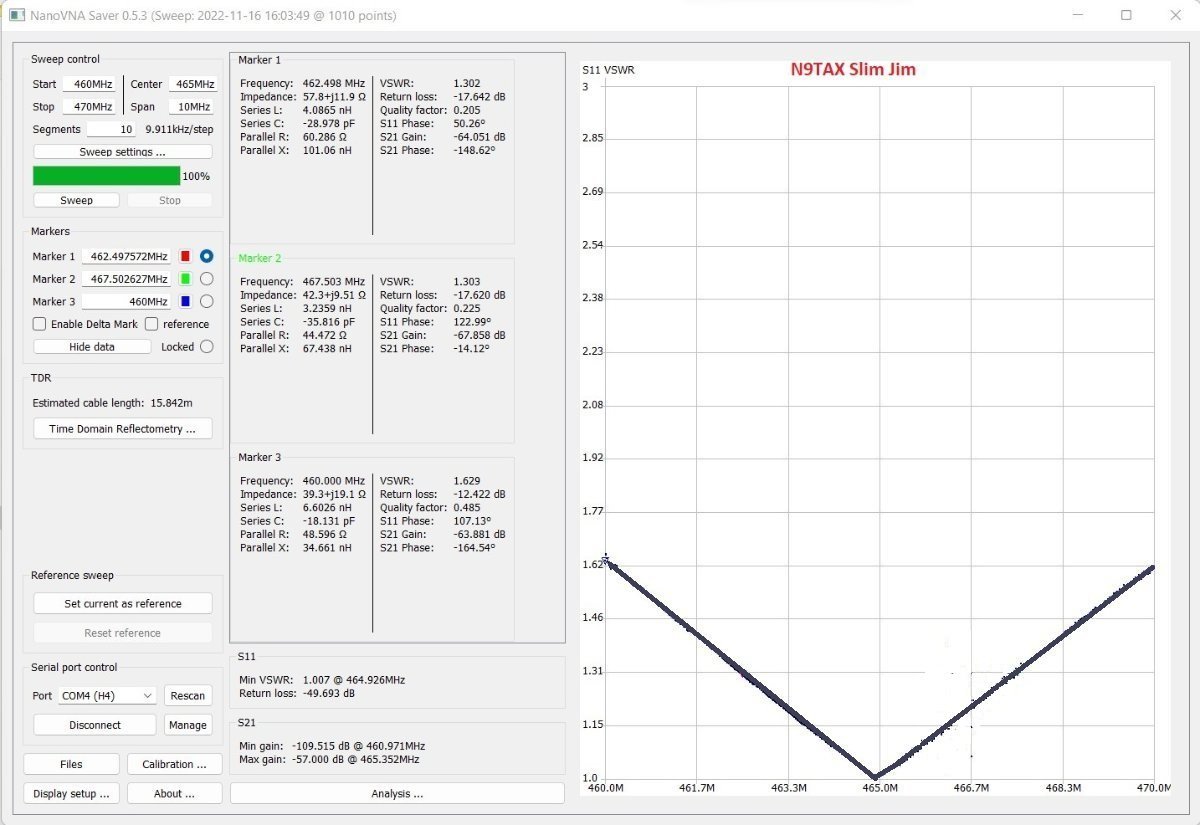
Task: Click the green Marker 2 color swatch
Action: [x=185, y=279]
